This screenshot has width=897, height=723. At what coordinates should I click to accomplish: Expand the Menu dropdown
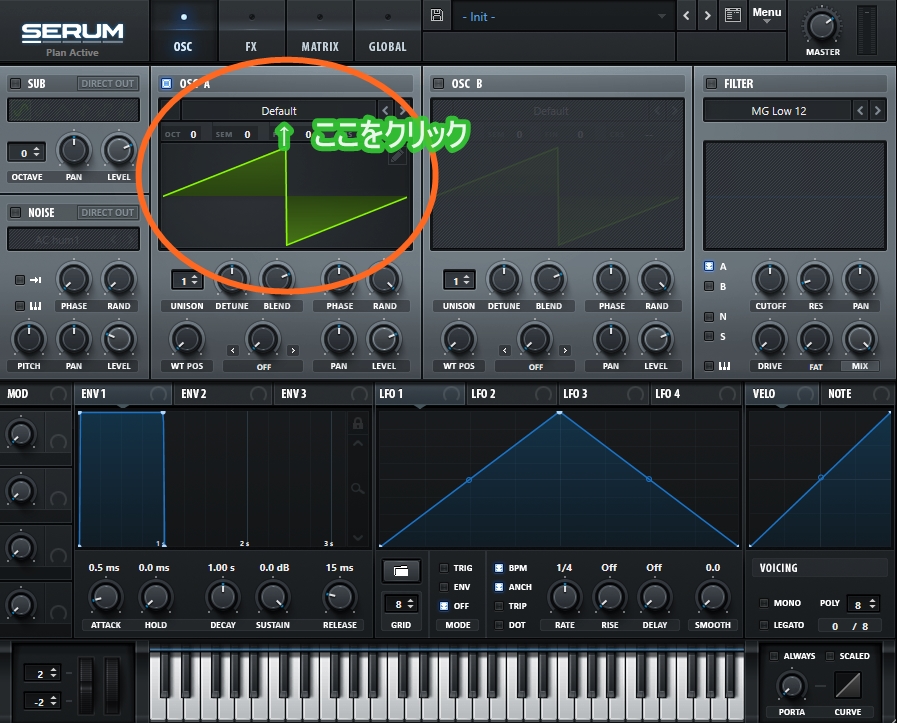(x=767, y=15)
